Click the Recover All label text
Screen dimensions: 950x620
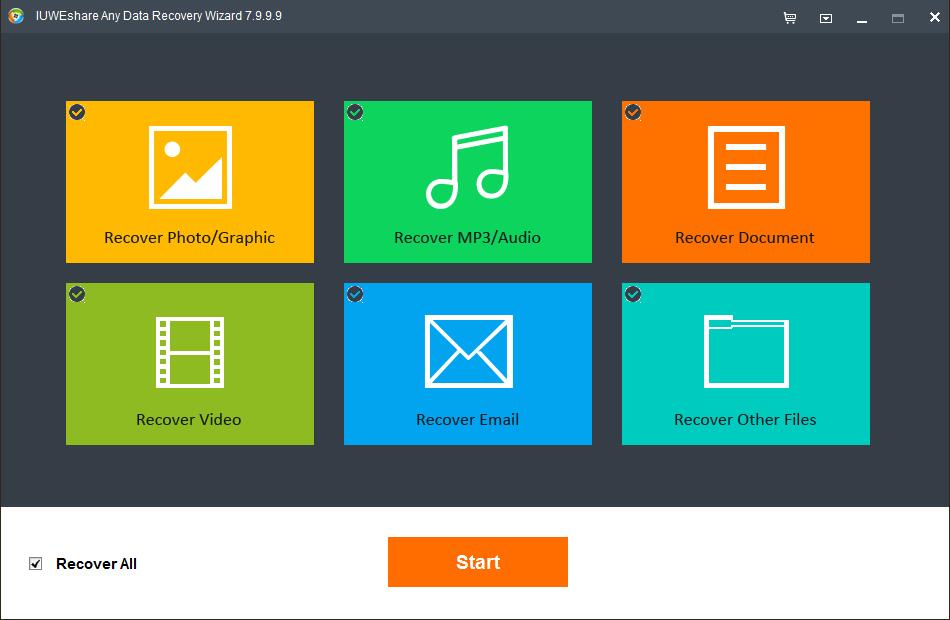(x=95, y=564)
